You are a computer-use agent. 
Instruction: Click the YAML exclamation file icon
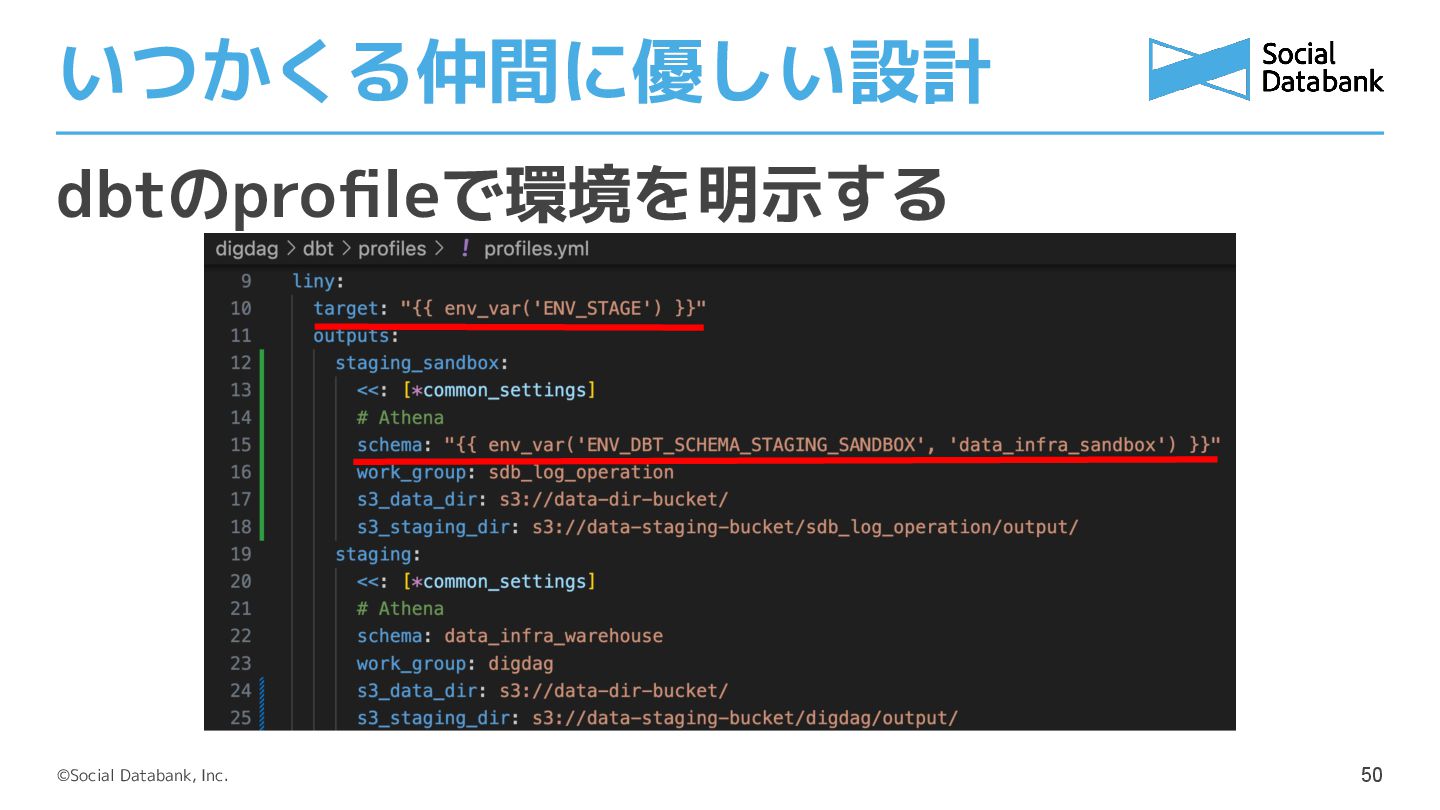464,248
